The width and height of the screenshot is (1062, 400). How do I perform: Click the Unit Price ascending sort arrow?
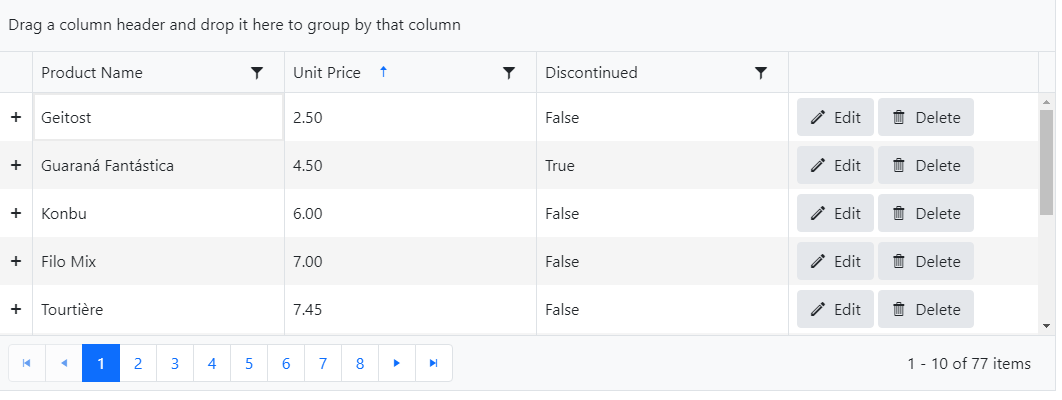[x=383, y=72]
